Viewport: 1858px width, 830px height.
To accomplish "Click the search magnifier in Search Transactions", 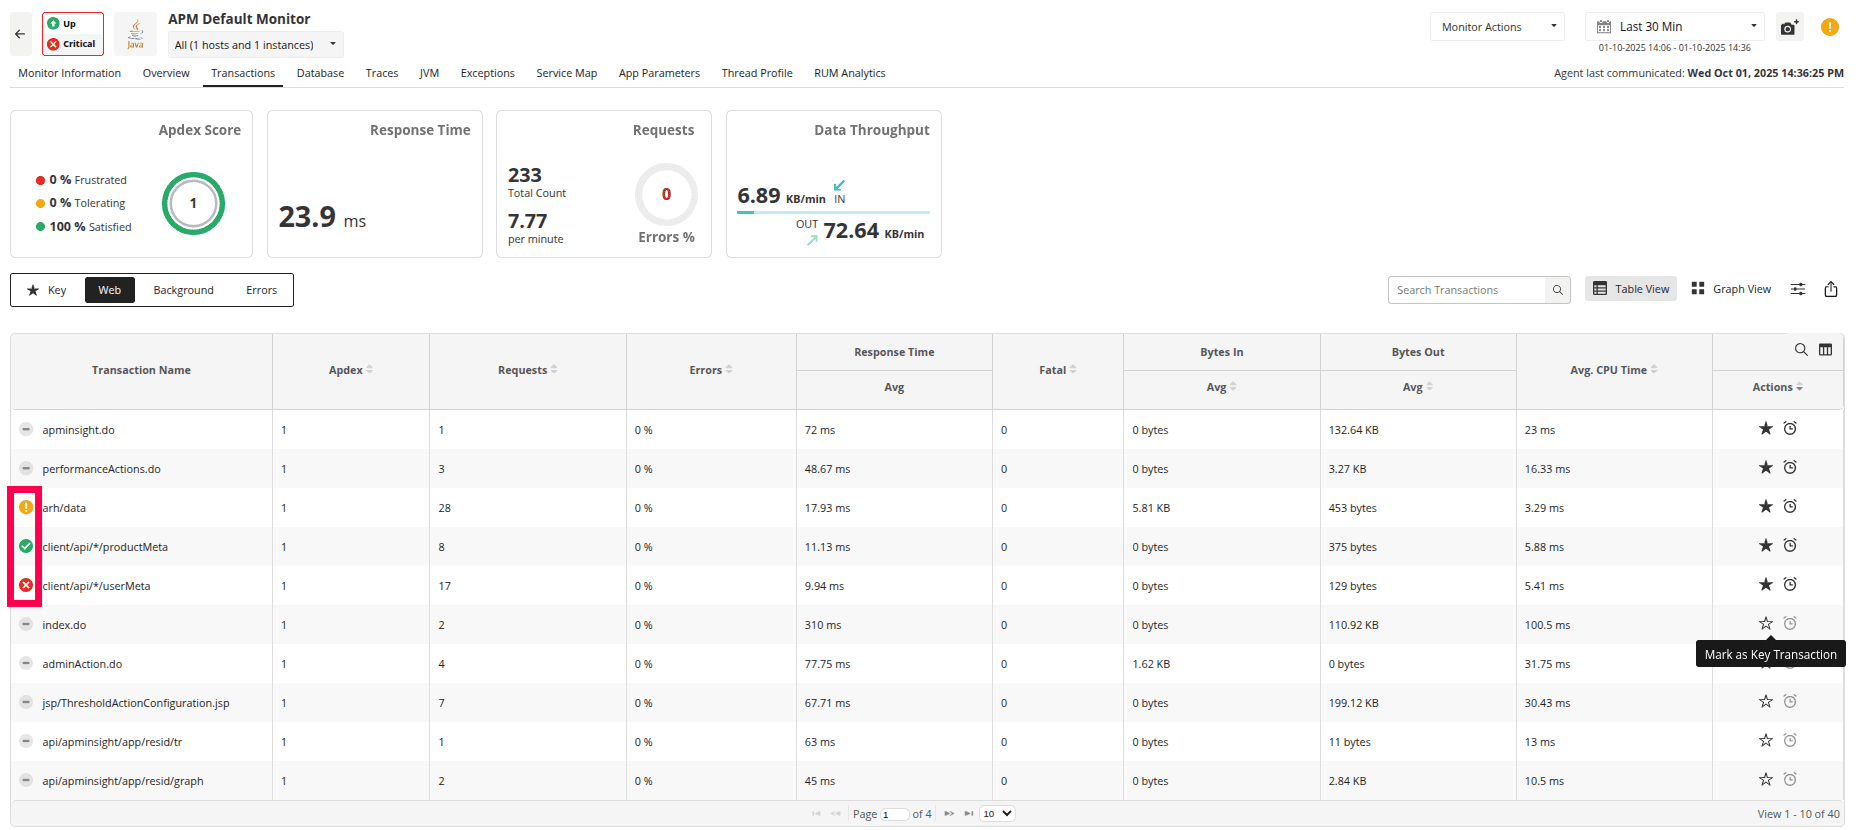I will pos(1557,290).
